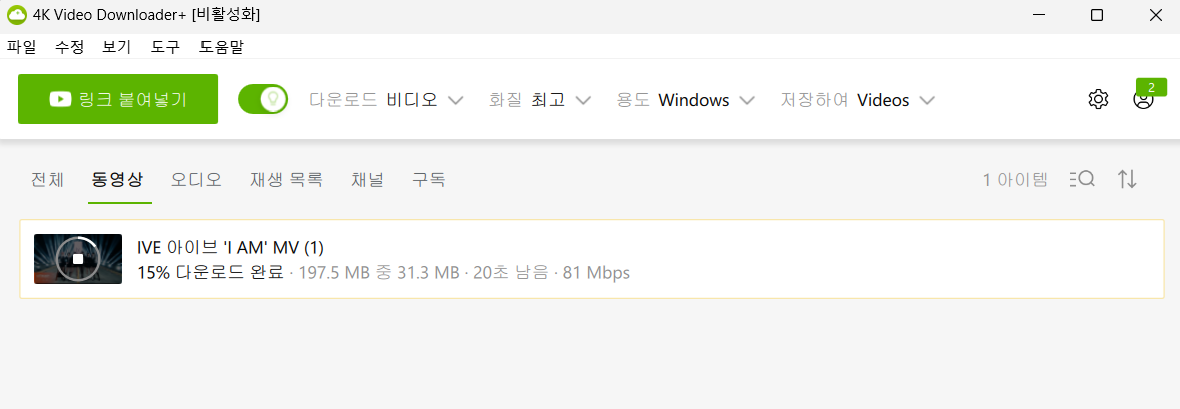Click the sort order arrows icon
The height and width of the screenshot is (409, 1180).
coord(1127,179)
